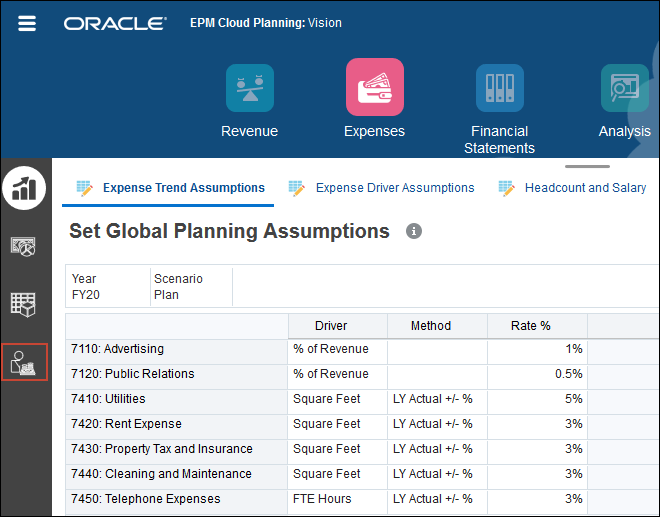
Task: Click the info icon beside the page title
Action: (414, 231)
